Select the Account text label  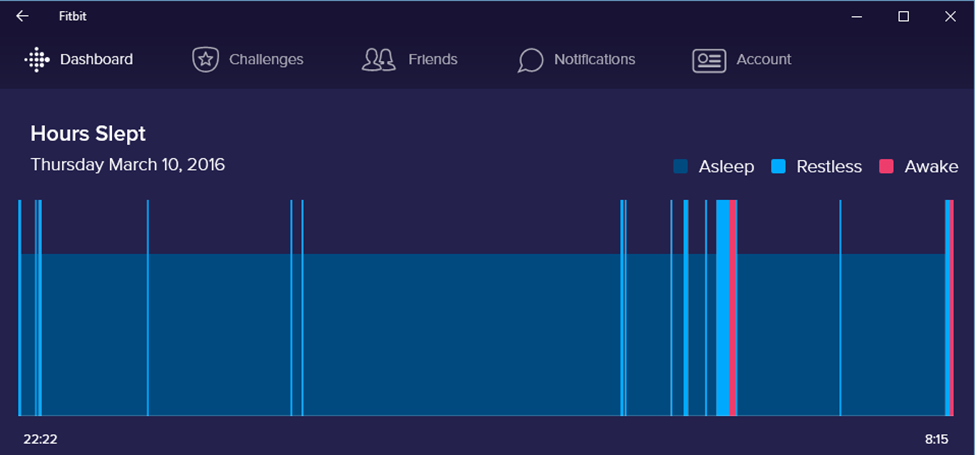pos(764,60)
